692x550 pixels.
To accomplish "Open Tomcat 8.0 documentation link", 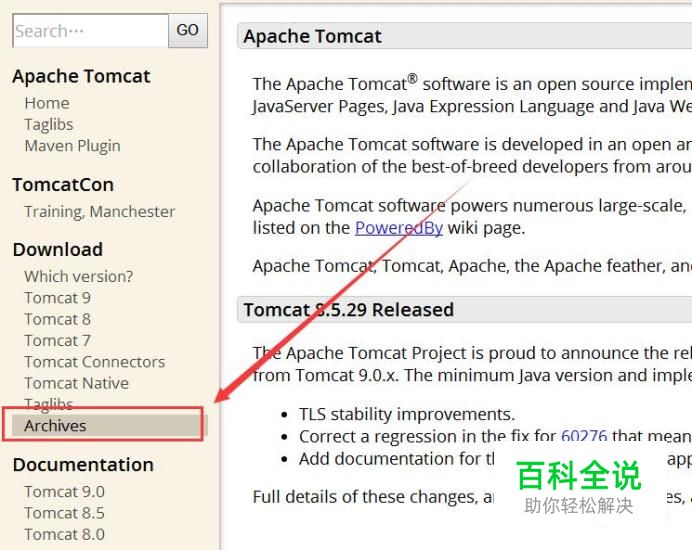I will click(x=64, y=535).
